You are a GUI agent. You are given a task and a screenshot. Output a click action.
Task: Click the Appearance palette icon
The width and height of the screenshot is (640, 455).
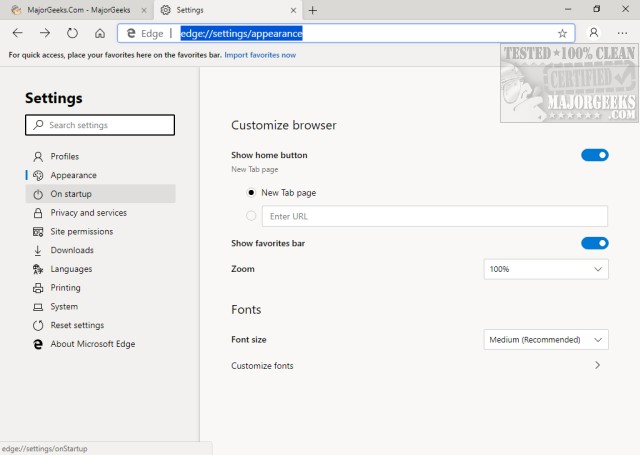[38, 175]
